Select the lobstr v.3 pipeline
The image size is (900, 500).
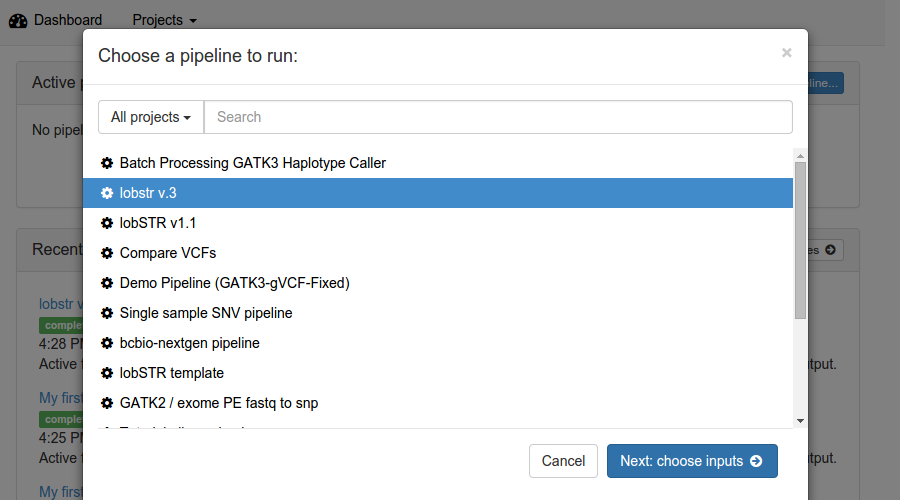438,193
